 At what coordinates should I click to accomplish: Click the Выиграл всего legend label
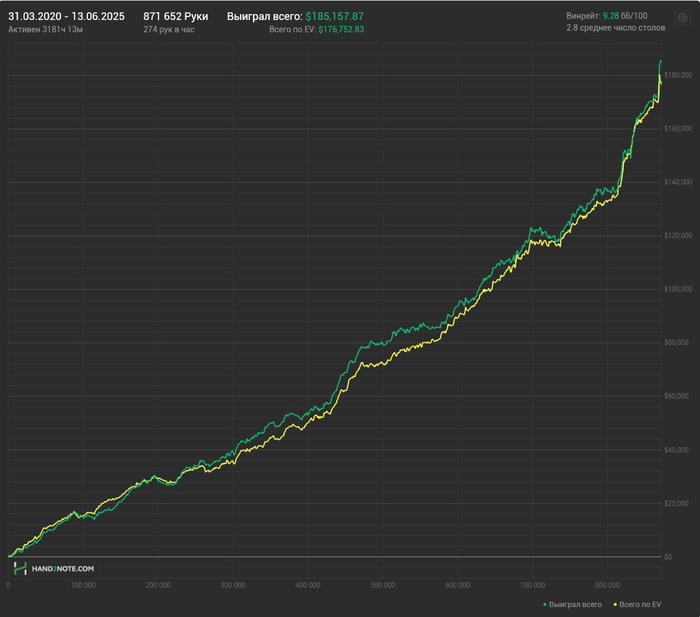coord(575,604)
